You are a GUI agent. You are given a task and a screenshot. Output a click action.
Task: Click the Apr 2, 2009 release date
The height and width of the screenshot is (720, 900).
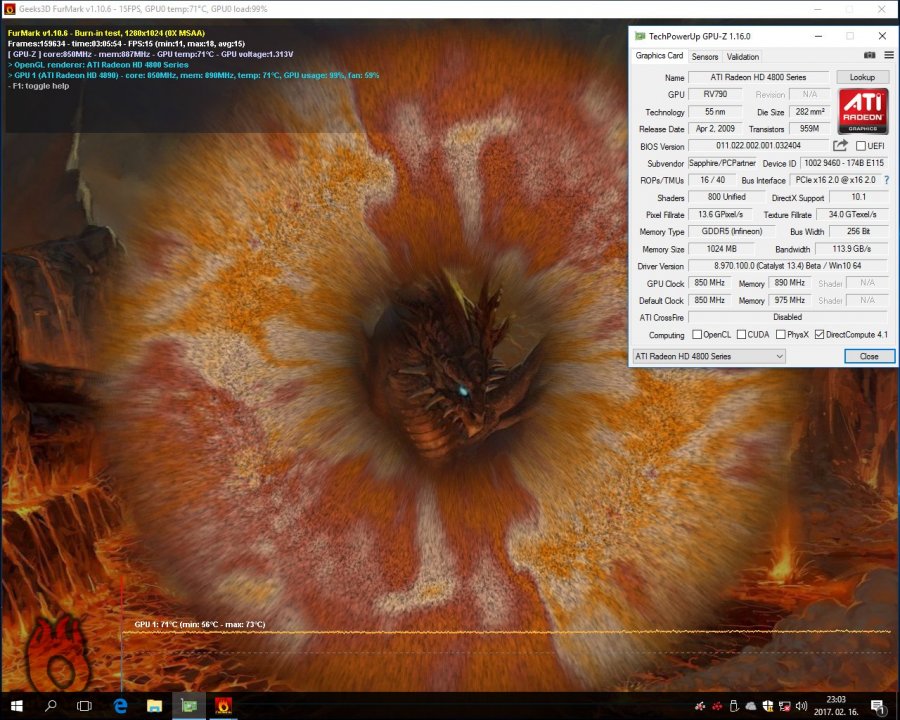click(x=715, y=129)
